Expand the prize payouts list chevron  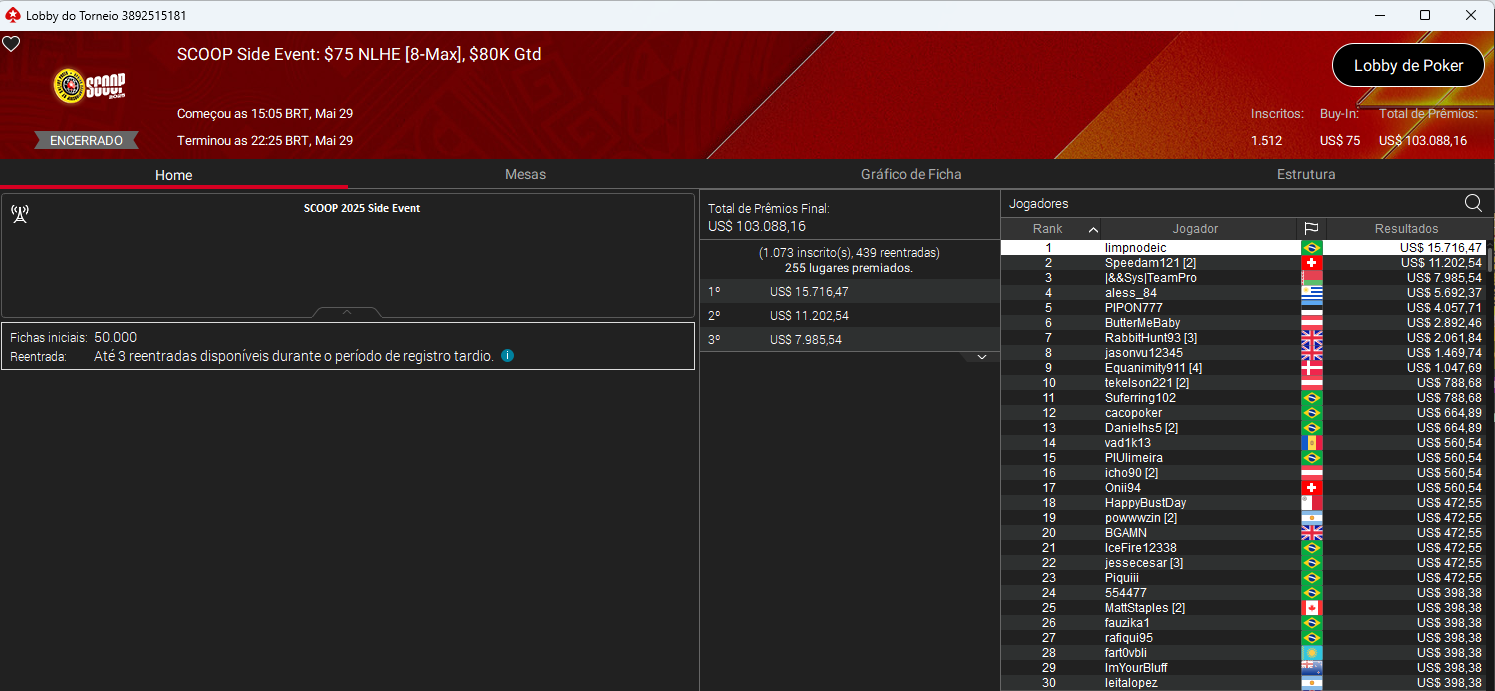pos(981,357)
